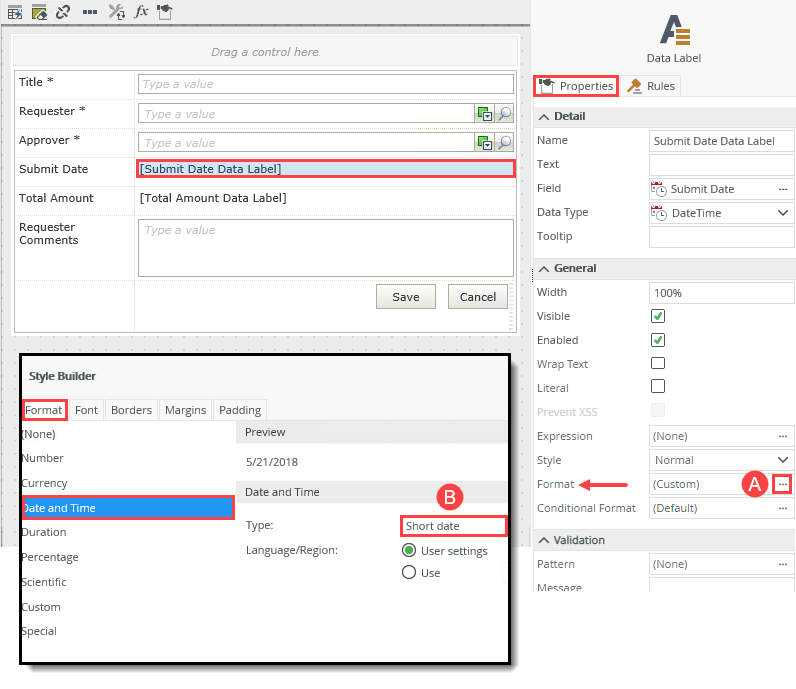796x689 pixels.
Task: Click the table with lightning bolt toolbar icon
Action: pyautogui.click(x=15, y=12)
